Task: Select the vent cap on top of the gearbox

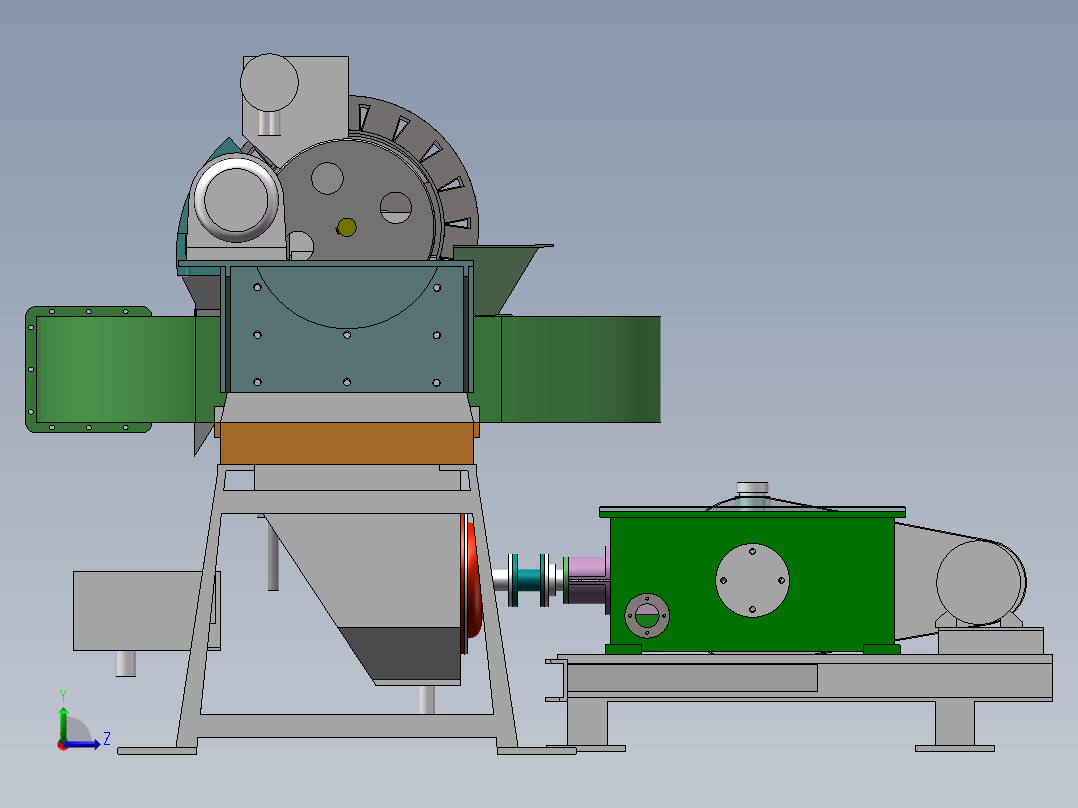Action: tap(752, 490)
